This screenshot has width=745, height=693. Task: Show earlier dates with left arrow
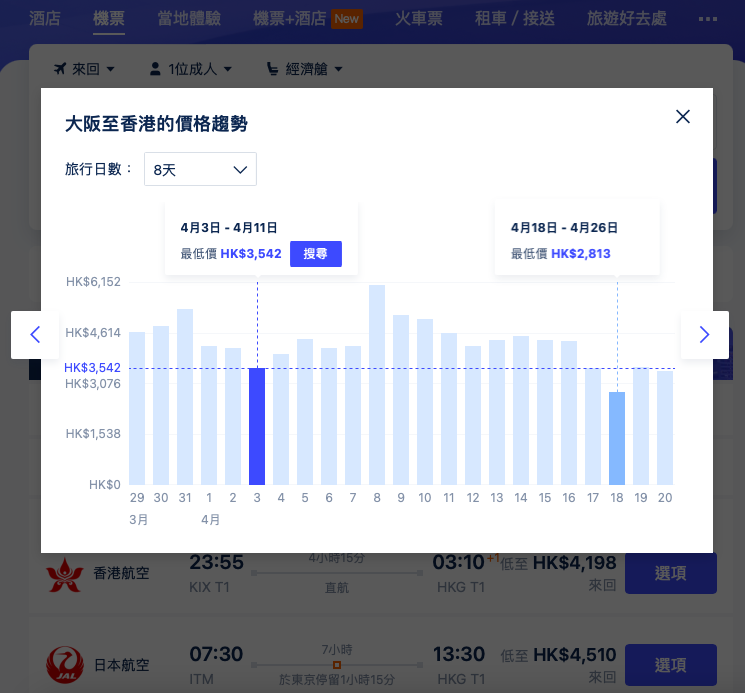pyautogui.click(x=35, y=335)
